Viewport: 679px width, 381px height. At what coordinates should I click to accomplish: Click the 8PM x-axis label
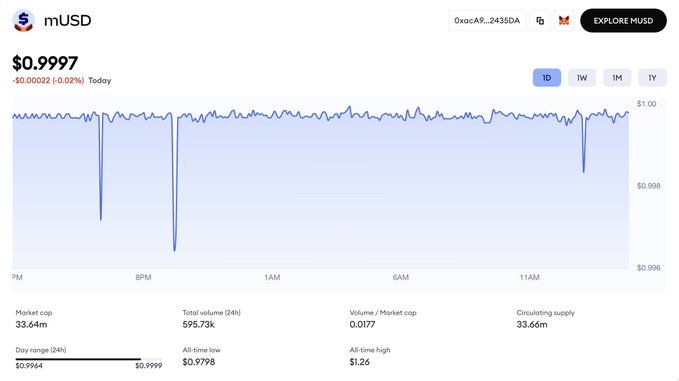pyautogui.click(x=143, y=277)
